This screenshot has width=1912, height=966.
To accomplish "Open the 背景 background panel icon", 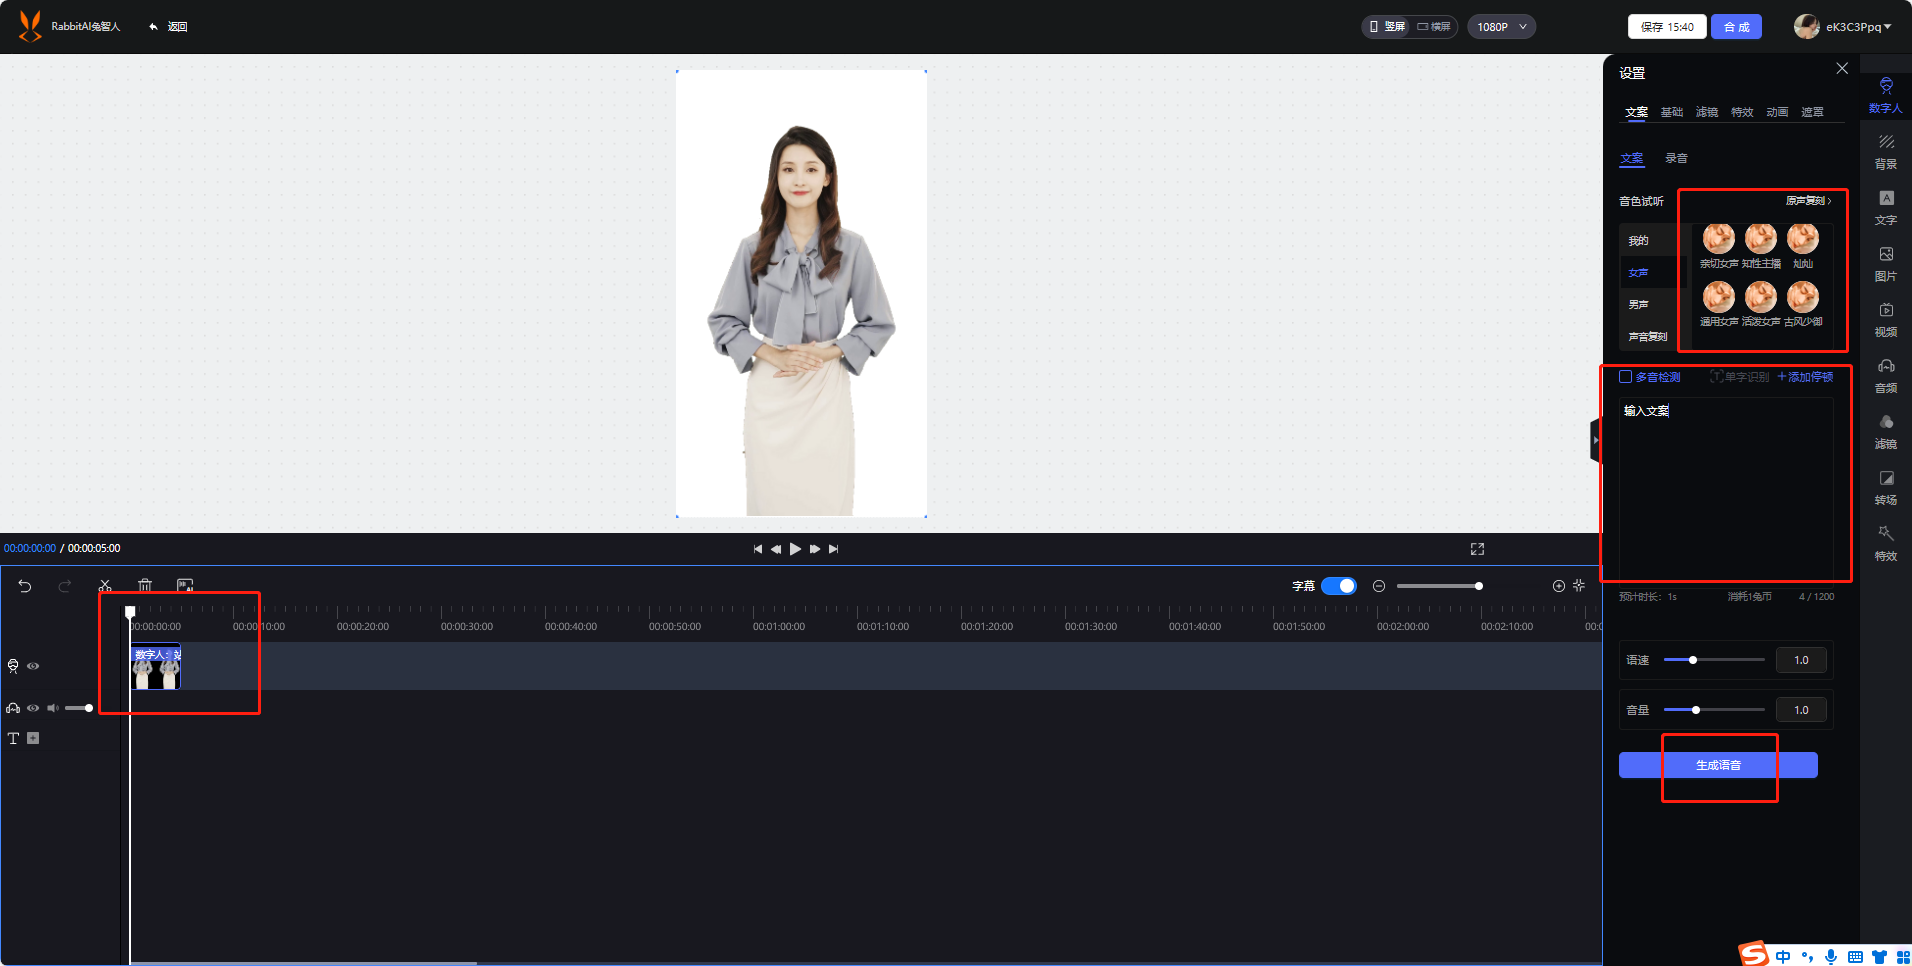I will 1886,152.
